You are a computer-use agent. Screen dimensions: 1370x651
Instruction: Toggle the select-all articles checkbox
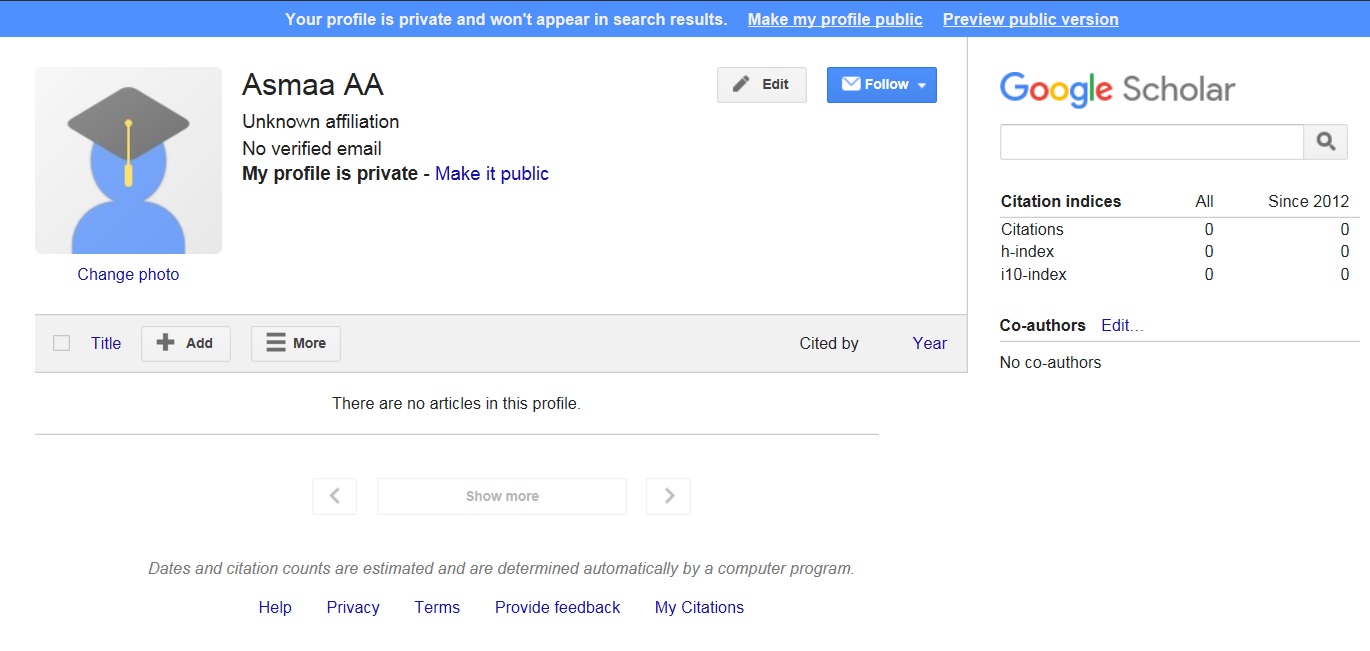pyautogui.click(x=61, y=342)
